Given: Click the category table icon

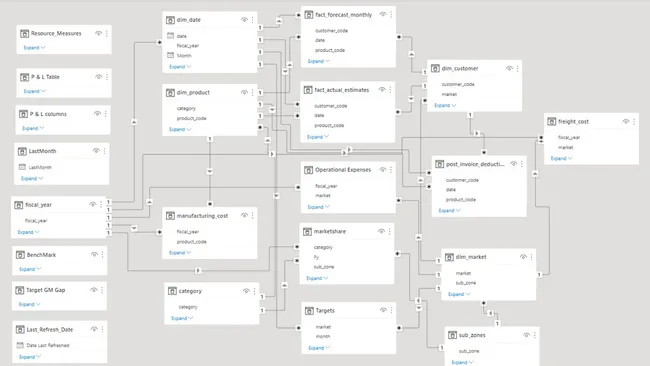Looking at the screenshot, I should (x=172, y=291).
